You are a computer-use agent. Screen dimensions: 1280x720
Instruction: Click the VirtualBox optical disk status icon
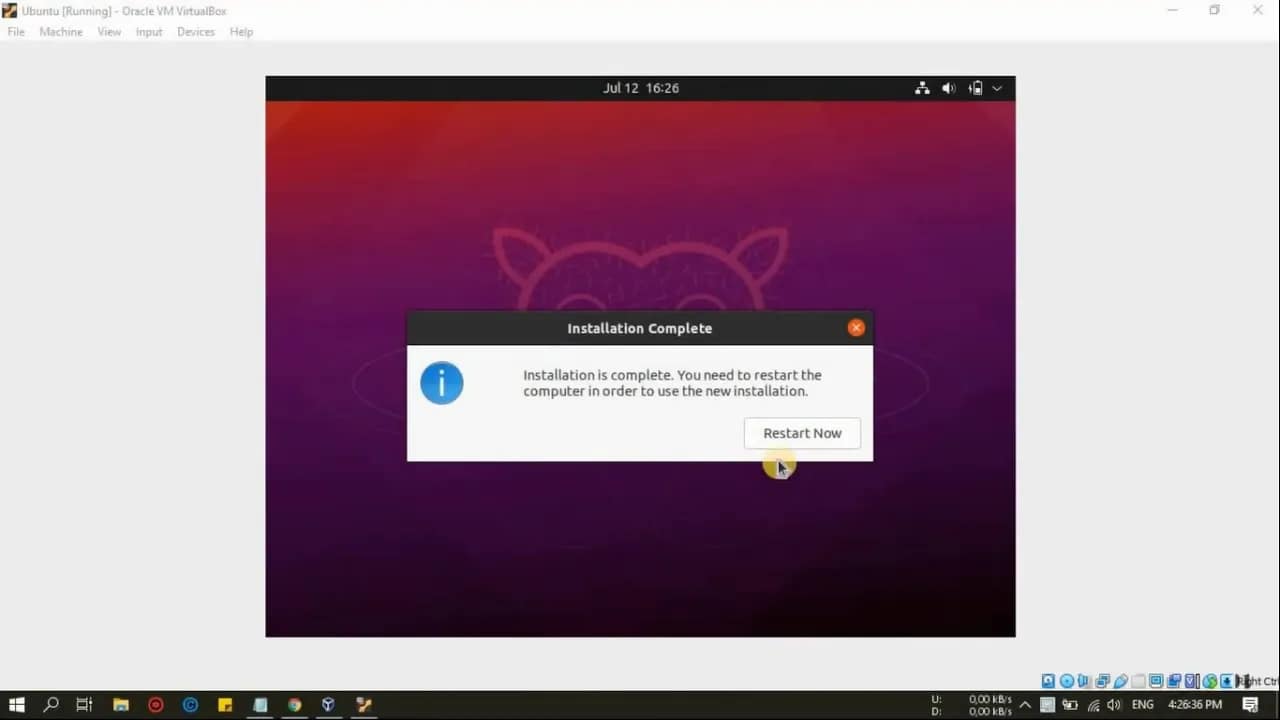pos(1067,681)
